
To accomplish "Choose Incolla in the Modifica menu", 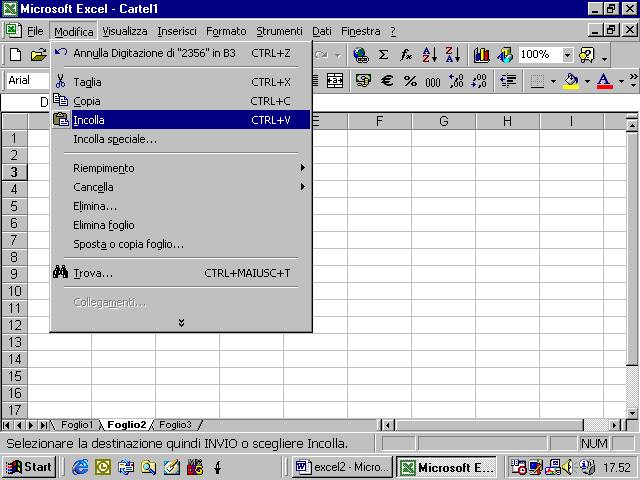I will click(180, 120).
